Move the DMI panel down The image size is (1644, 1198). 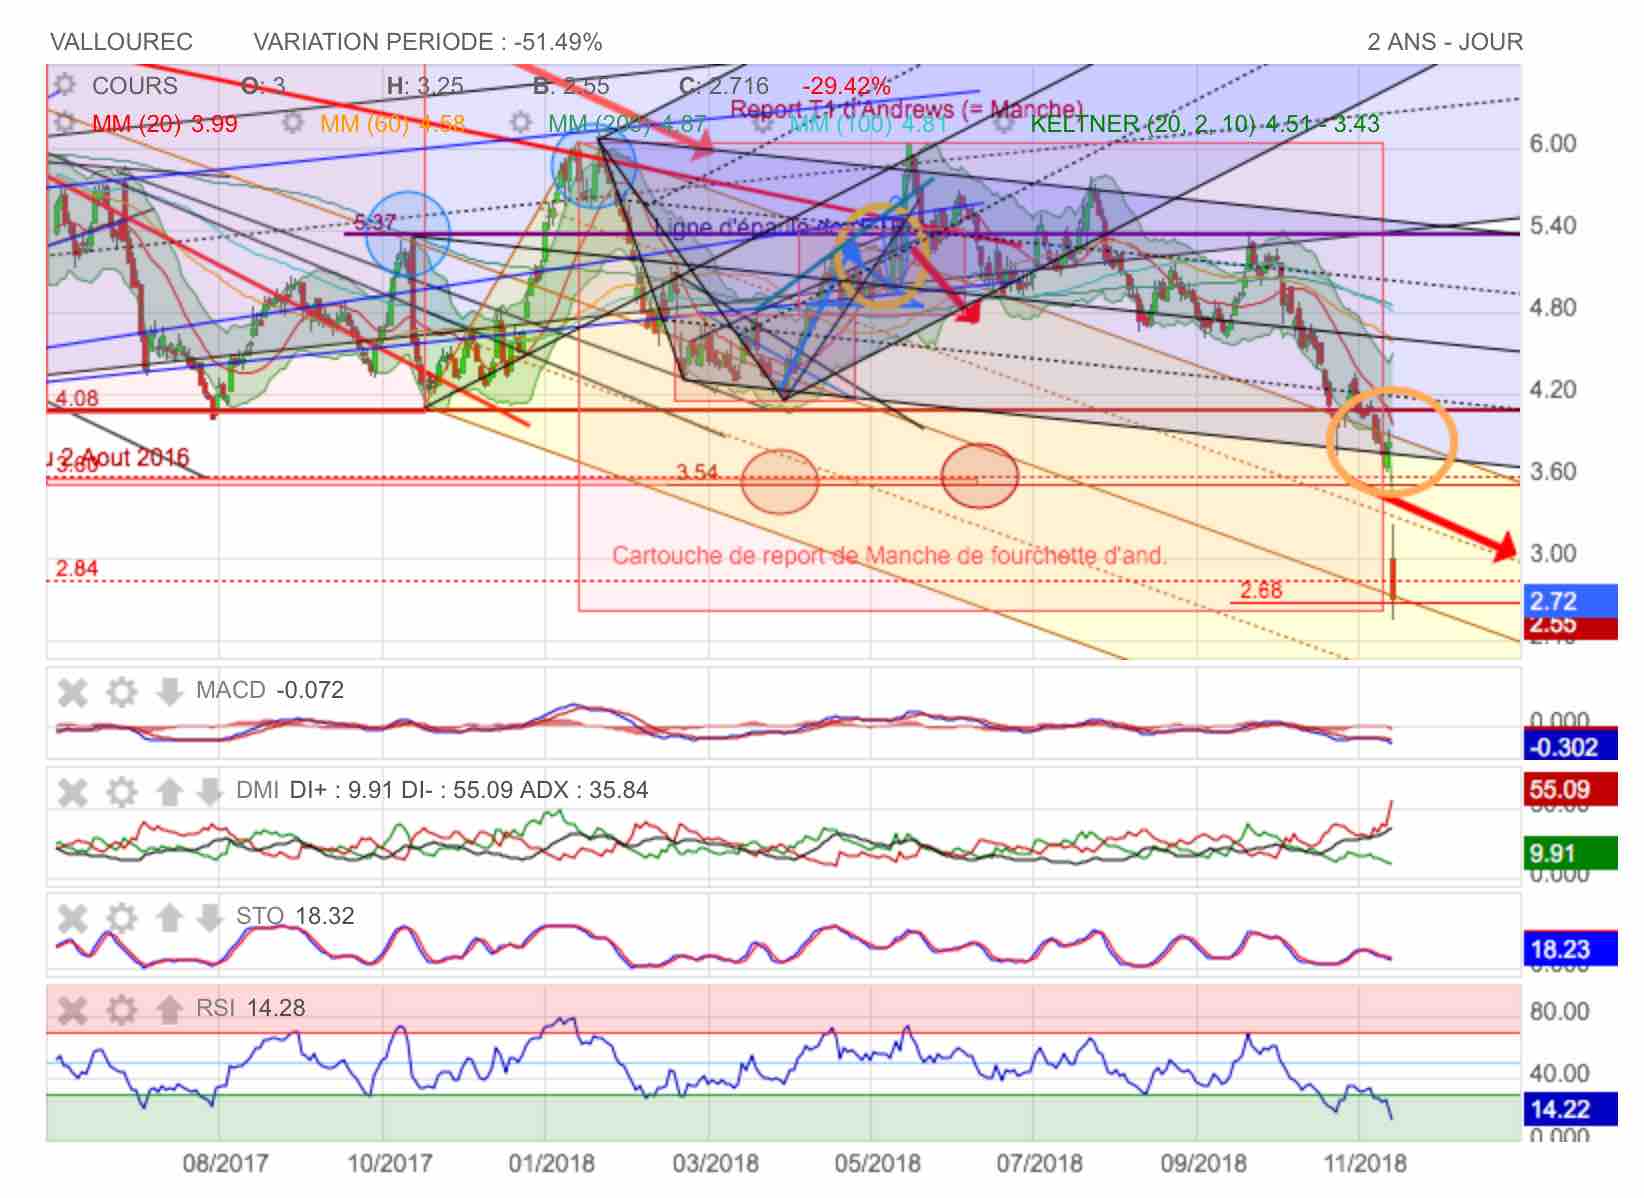pyautogui.click(x=209, y=792)
